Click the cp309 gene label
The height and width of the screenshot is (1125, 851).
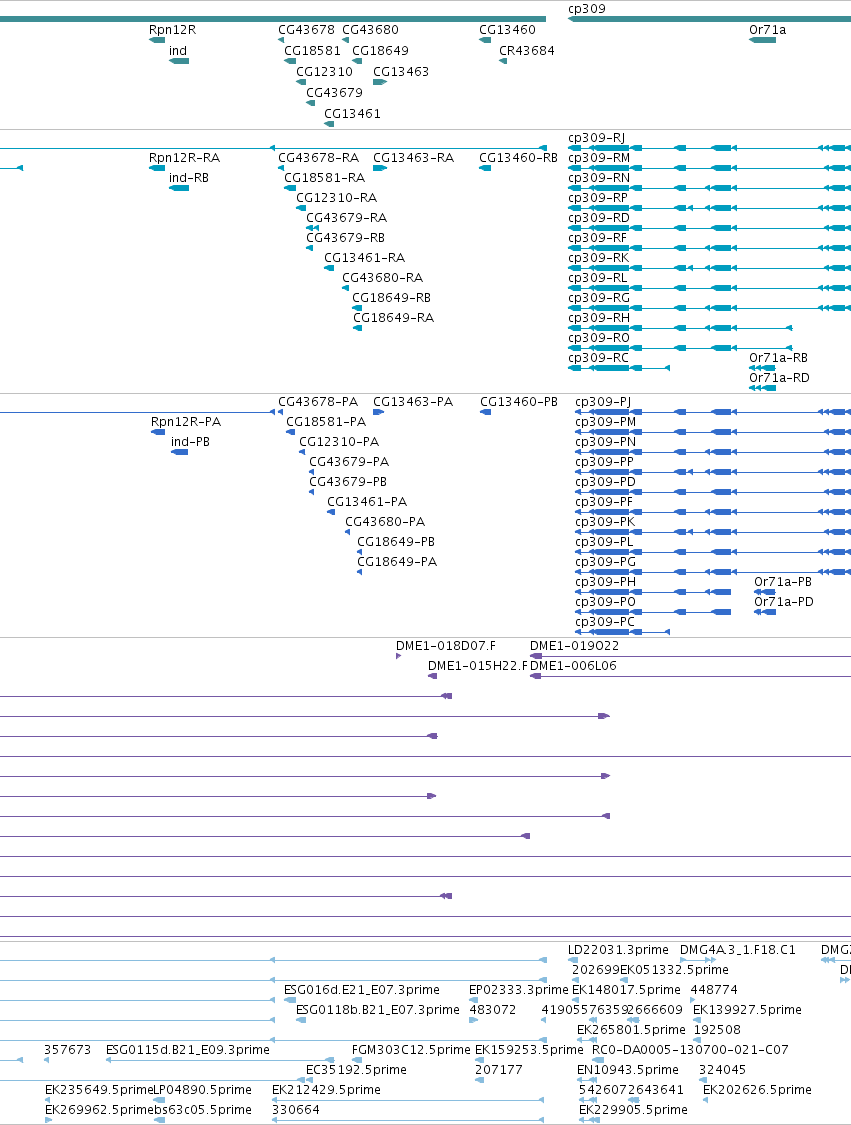[x=587, y=9]
